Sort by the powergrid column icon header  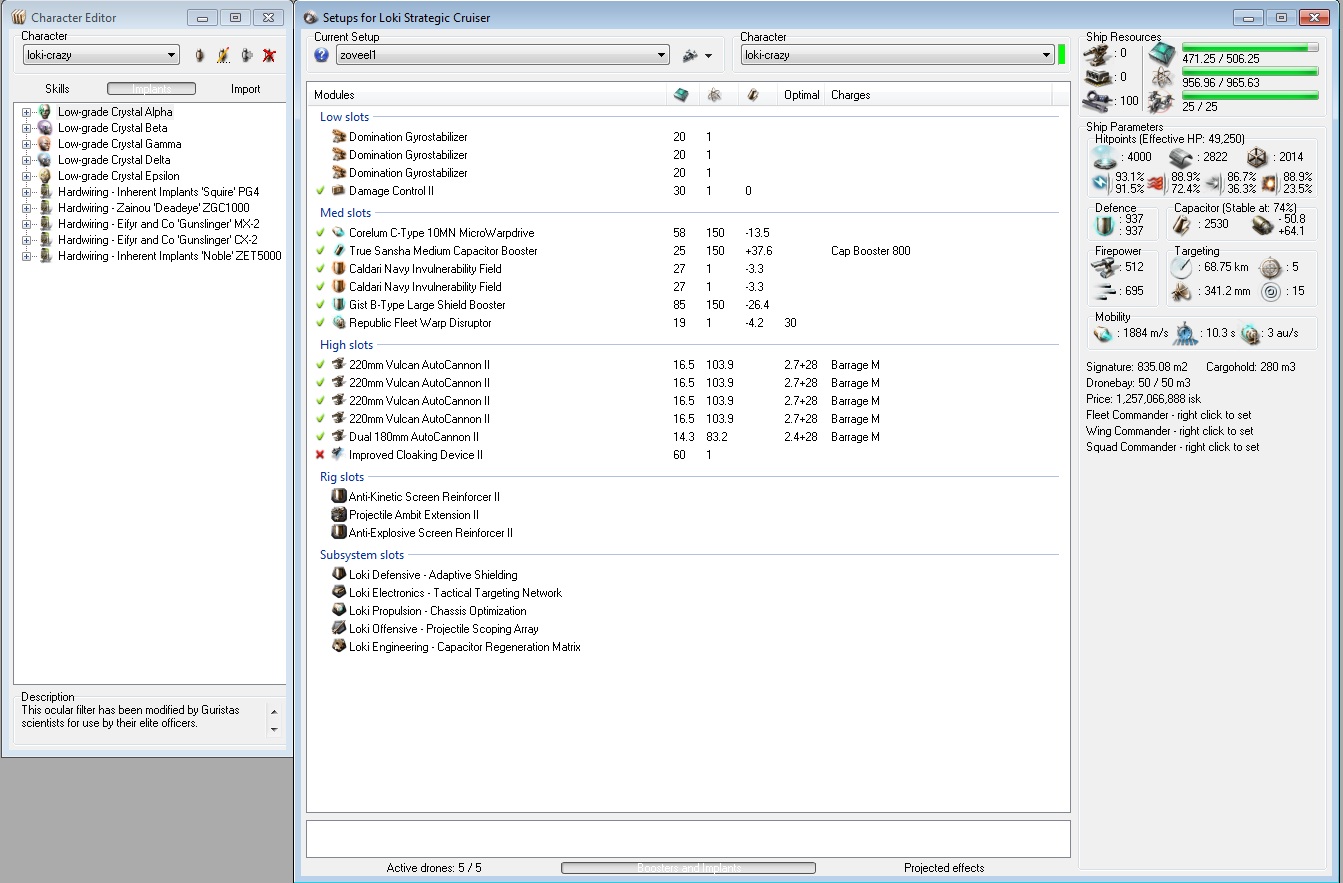(714, 95)
